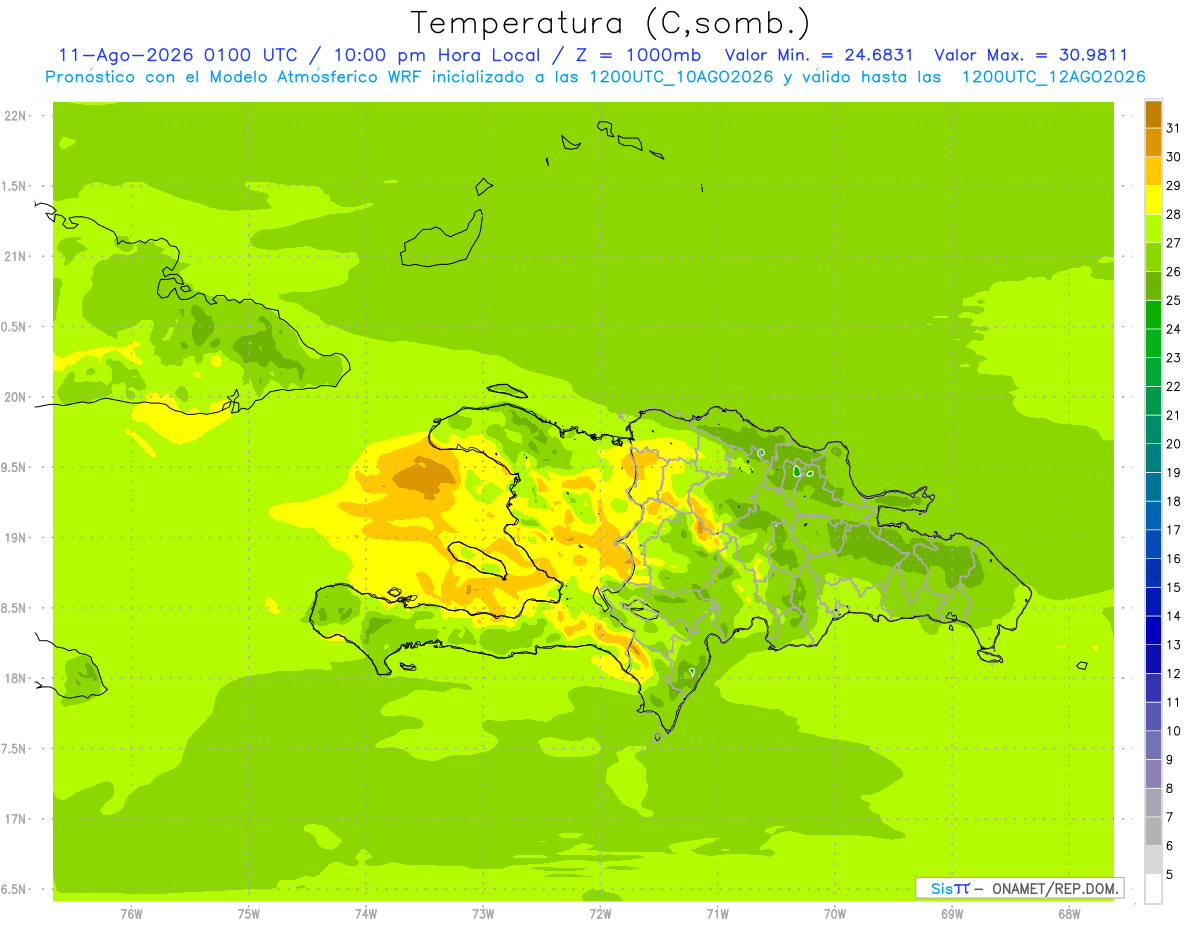Click color bar segment between 27 and 28

pyautogui.click(x=1153, y=228)
